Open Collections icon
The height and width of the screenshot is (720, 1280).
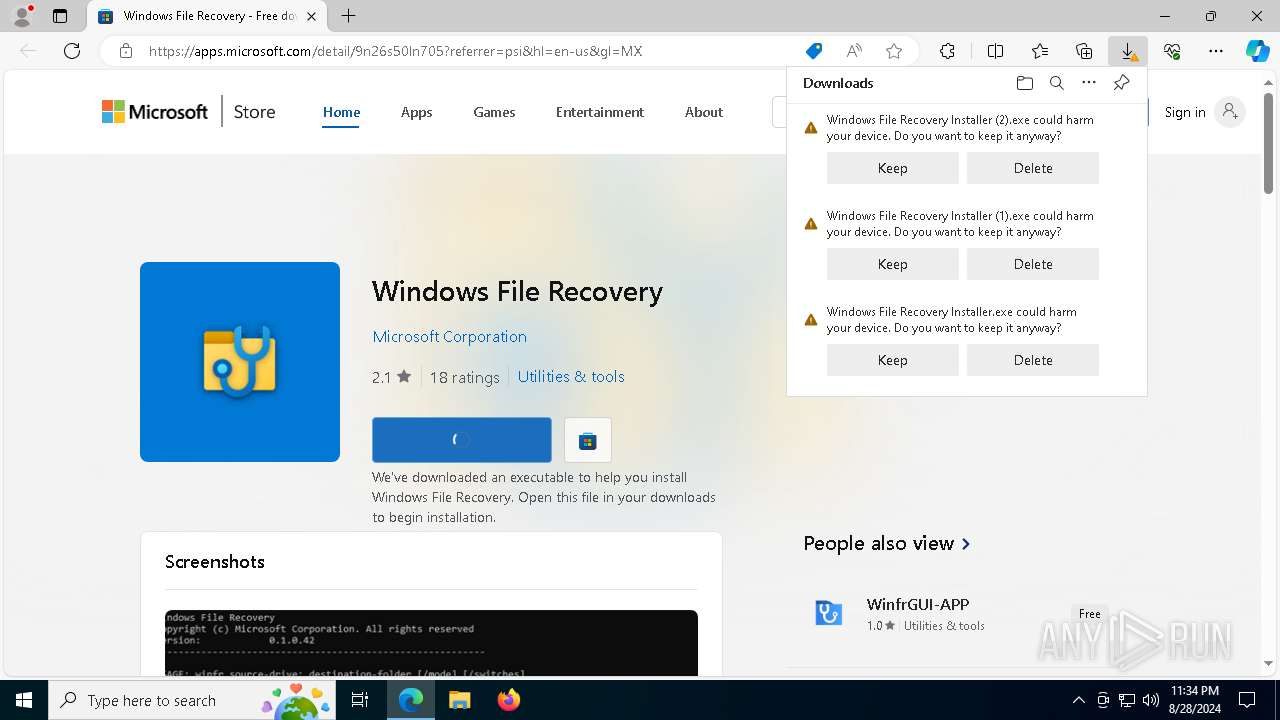(x=1084, y=51)
